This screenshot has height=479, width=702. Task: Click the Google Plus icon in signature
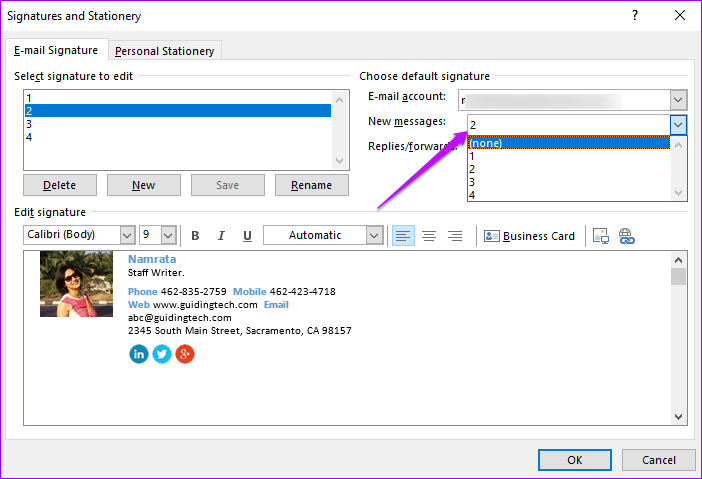click(x=185, y=354)
